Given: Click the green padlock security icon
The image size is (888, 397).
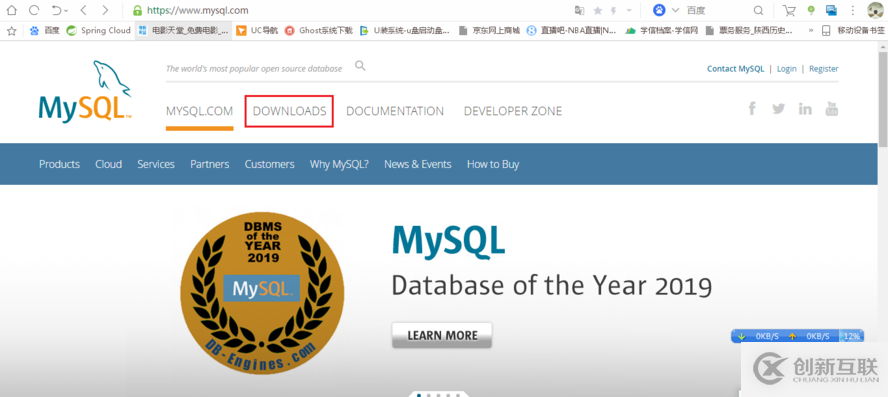Looking at the screenshot, I should coord(137,10).
